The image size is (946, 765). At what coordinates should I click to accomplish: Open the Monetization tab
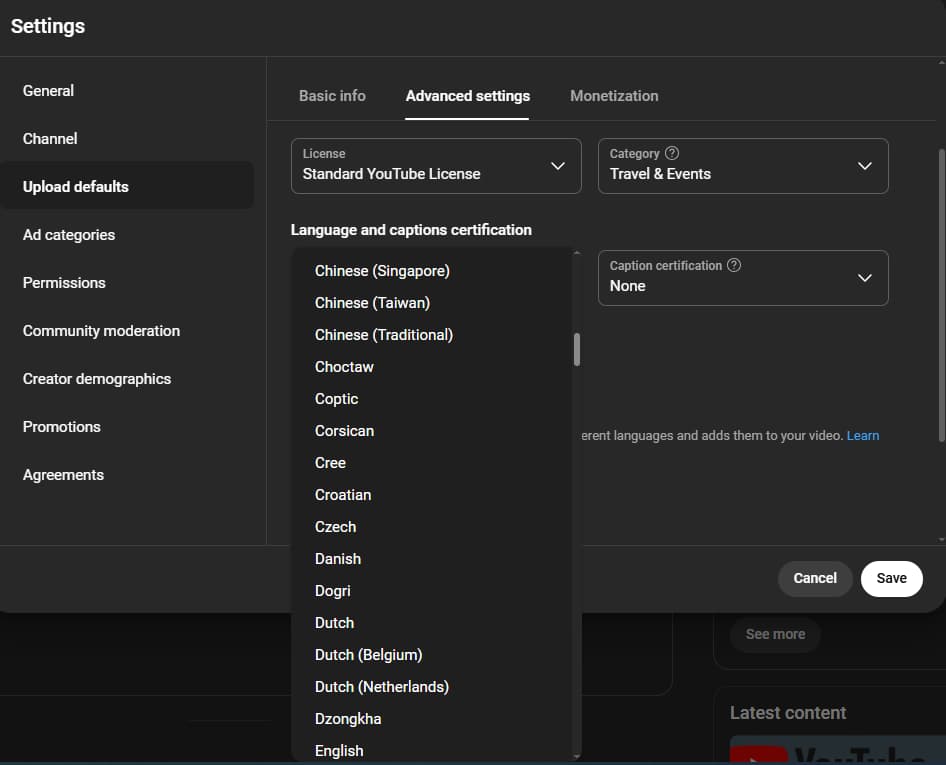614,96
